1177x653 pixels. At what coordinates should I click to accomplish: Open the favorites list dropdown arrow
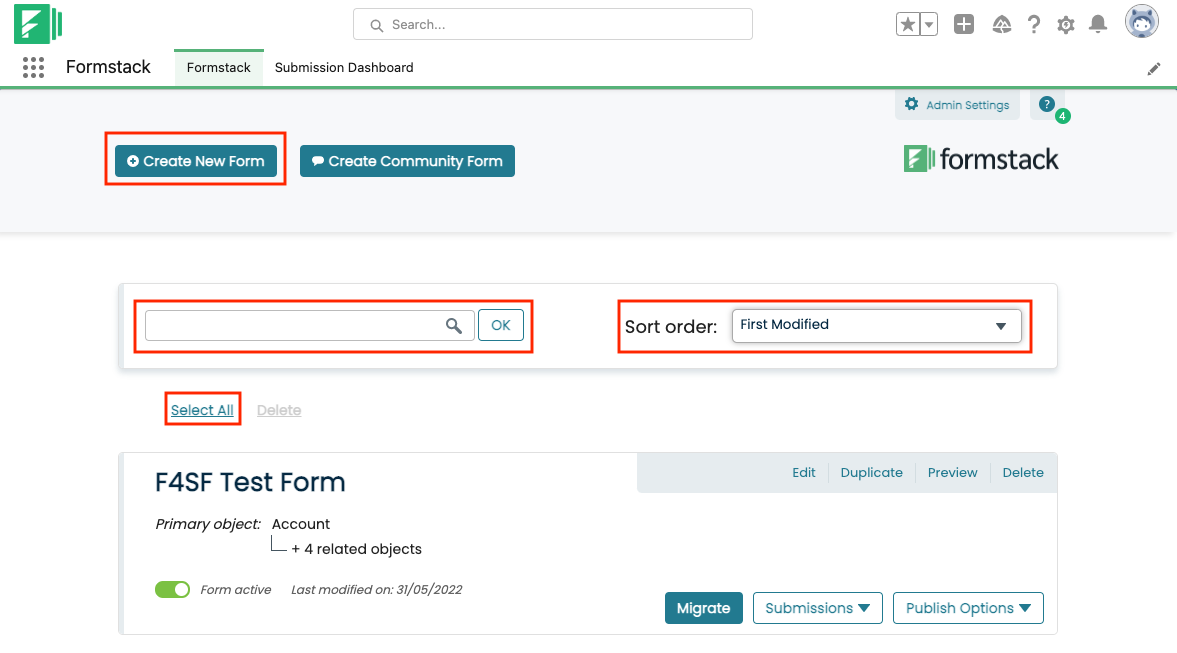[x=928, y=25]
